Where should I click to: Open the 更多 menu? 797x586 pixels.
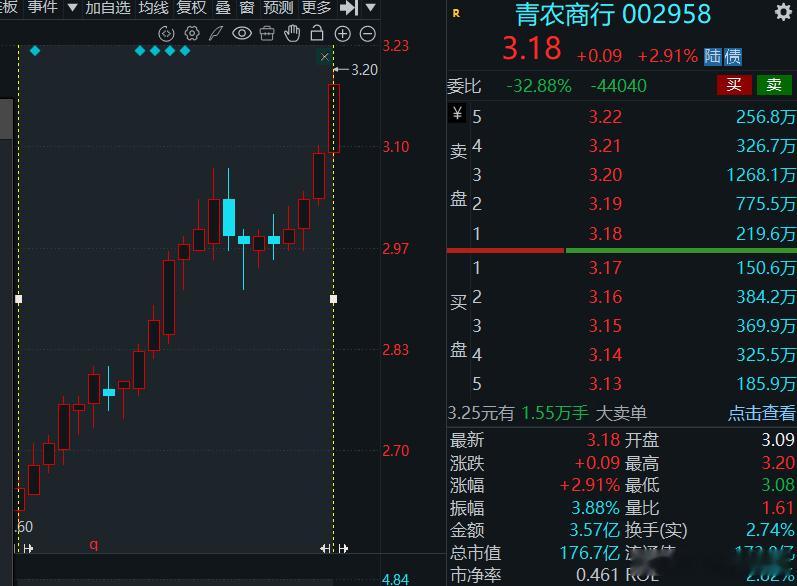point(316,7)
